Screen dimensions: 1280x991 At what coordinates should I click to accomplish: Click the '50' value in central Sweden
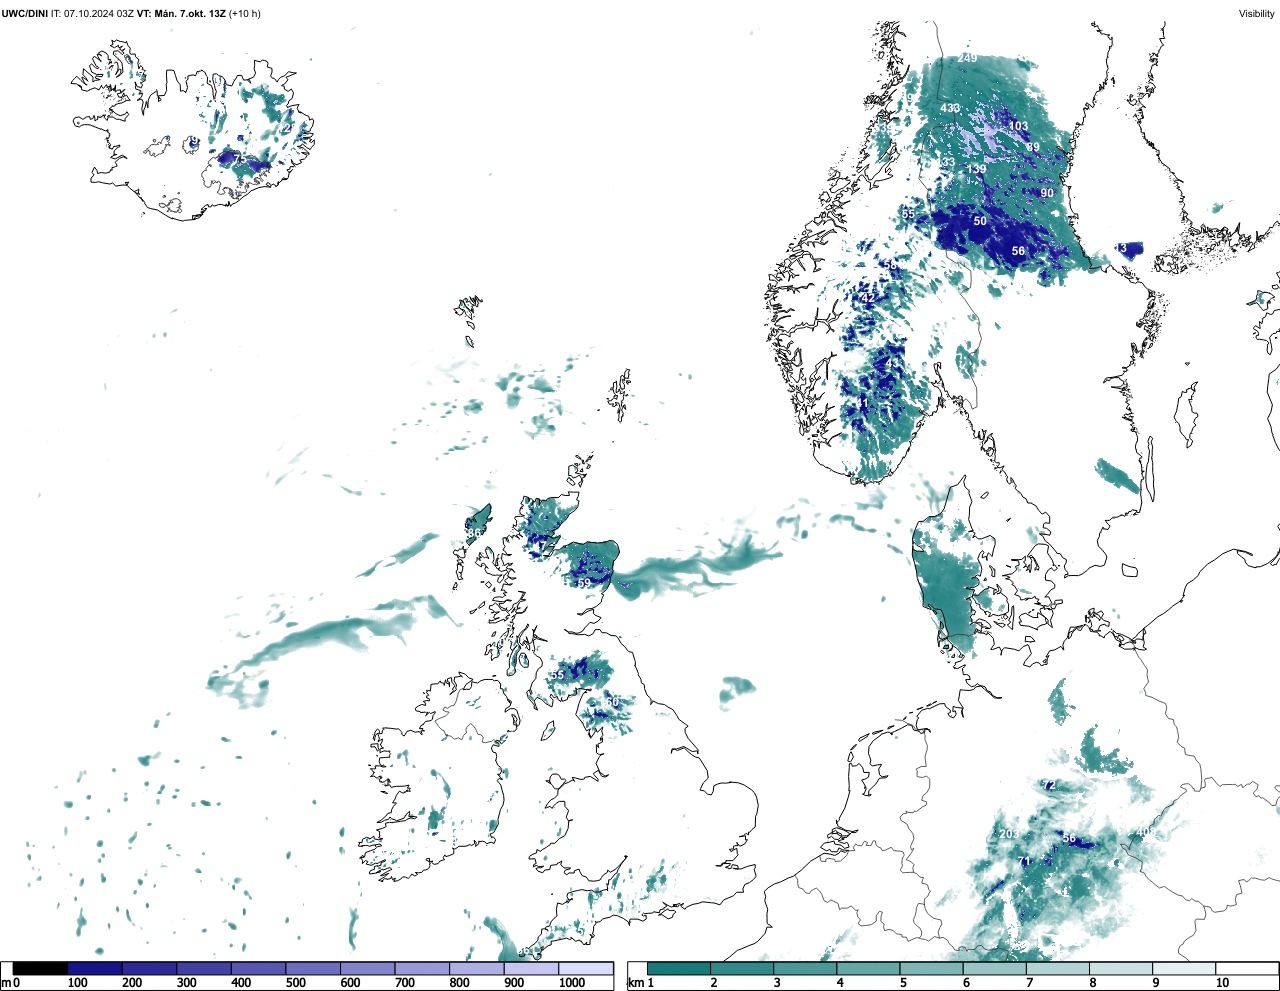980,221
